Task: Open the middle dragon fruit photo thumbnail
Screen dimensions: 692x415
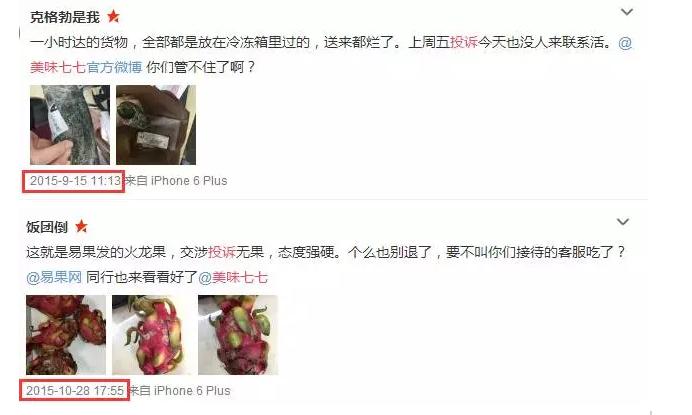Action: coord(152,335)
